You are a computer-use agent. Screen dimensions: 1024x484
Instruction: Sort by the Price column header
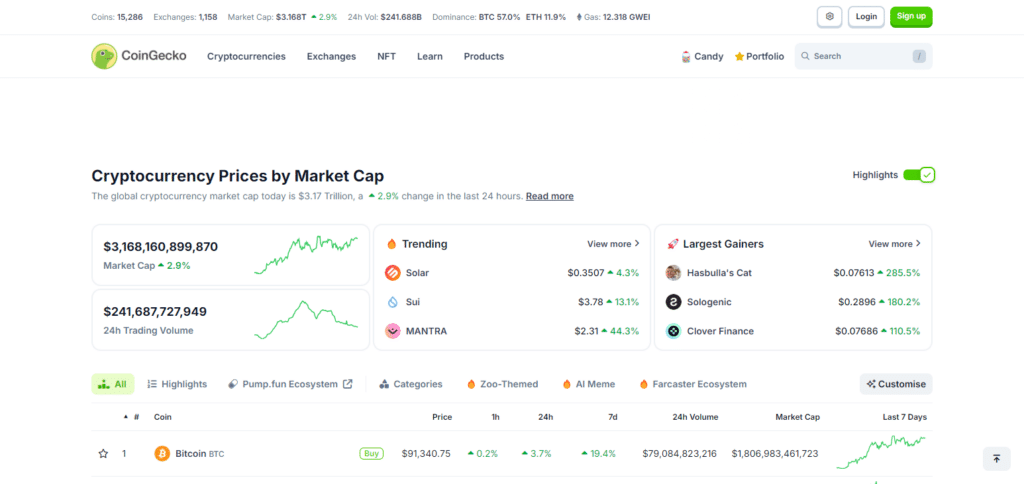[441, 417]
